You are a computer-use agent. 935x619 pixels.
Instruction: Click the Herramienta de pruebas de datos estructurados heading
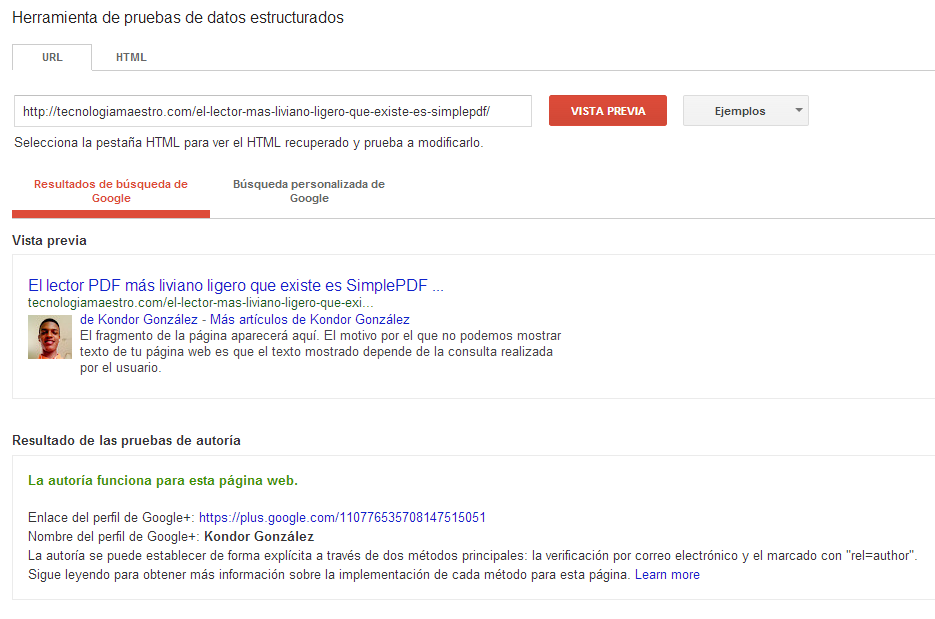(x=178, y=18)
